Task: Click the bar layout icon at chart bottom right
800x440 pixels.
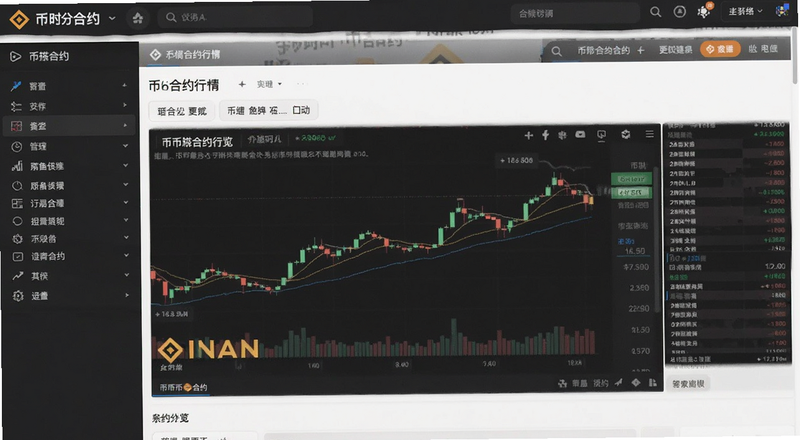Action: (653, 382)
